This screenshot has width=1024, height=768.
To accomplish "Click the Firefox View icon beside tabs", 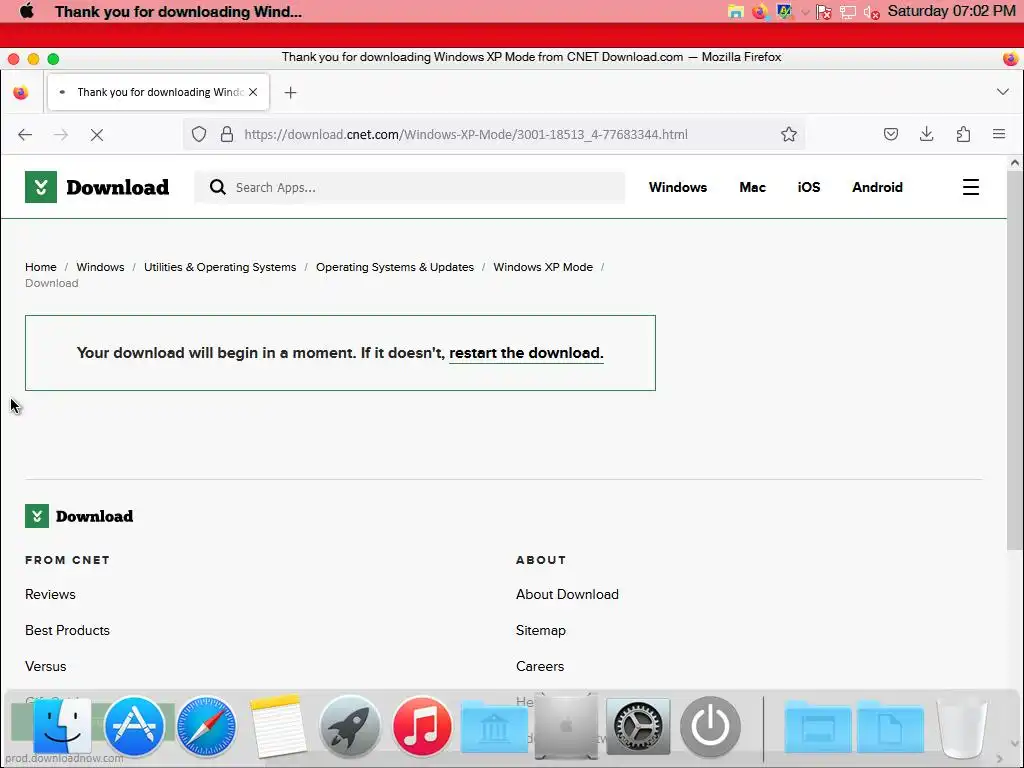I will (21, 92).
